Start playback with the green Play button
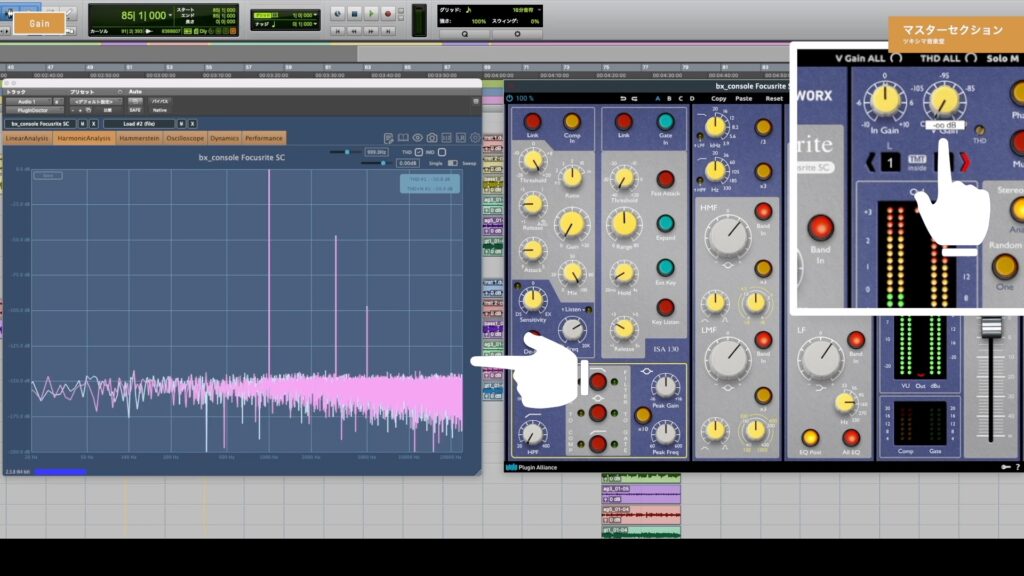This screenshot has width=1024, height=576. click(371, 13)
